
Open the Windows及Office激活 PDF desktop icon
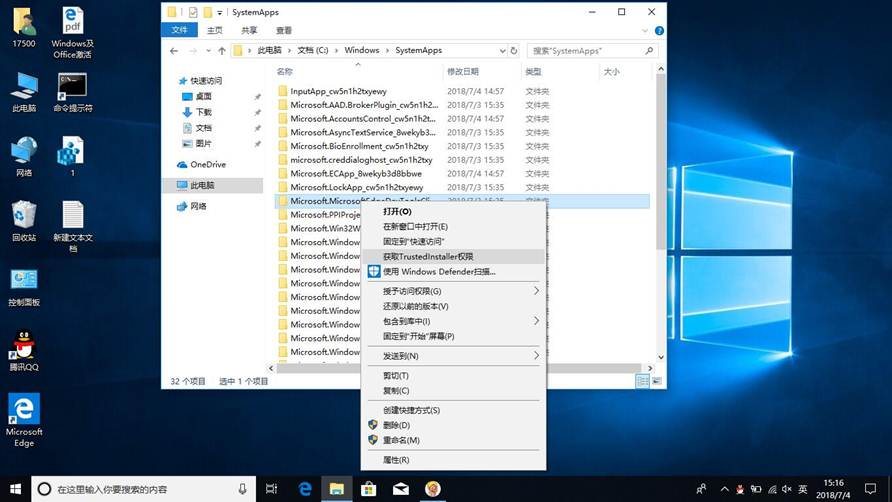(73, 32)
